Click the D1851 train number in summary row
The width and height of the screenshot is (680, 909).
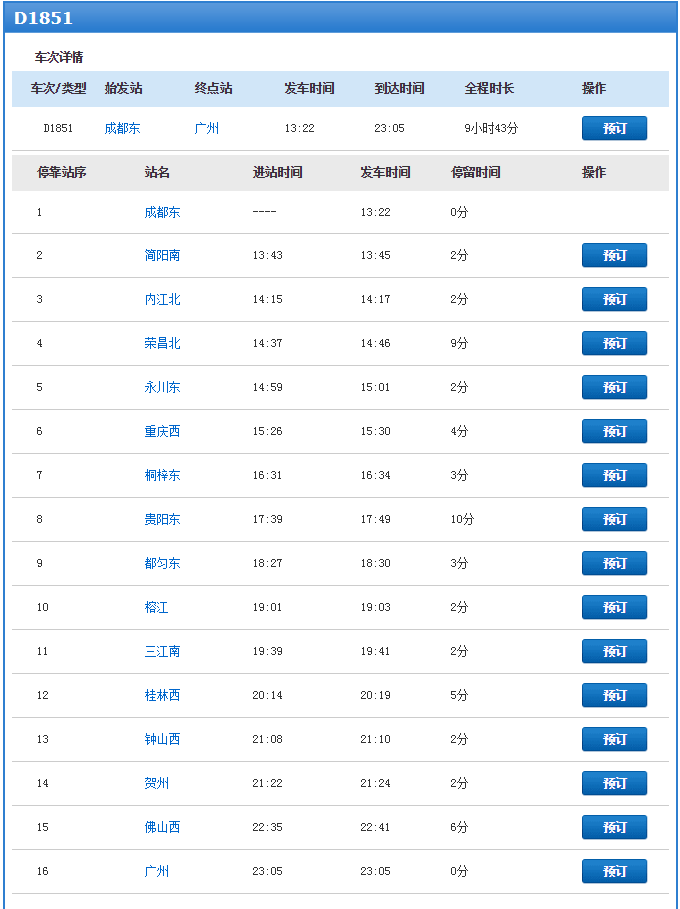[58, 128]
